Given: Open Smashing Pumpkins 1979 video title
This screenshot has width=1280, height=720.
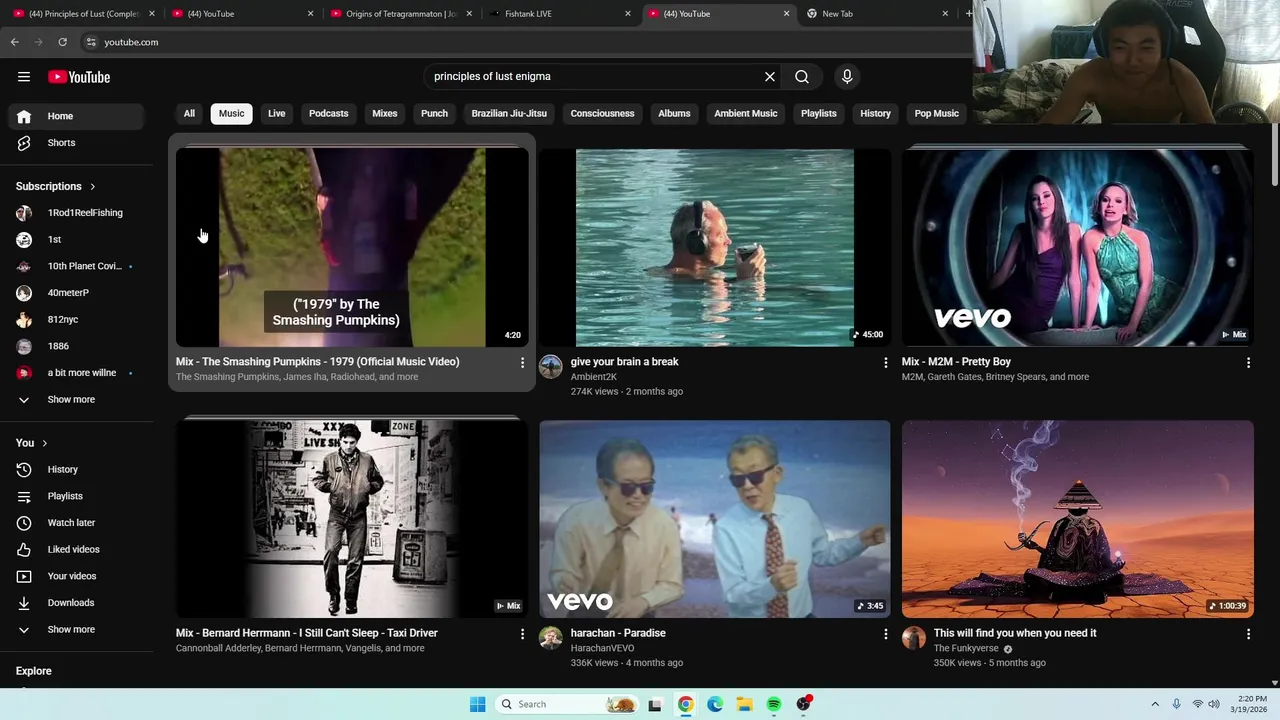Looking at the screenshot, I should click(317, 362).
